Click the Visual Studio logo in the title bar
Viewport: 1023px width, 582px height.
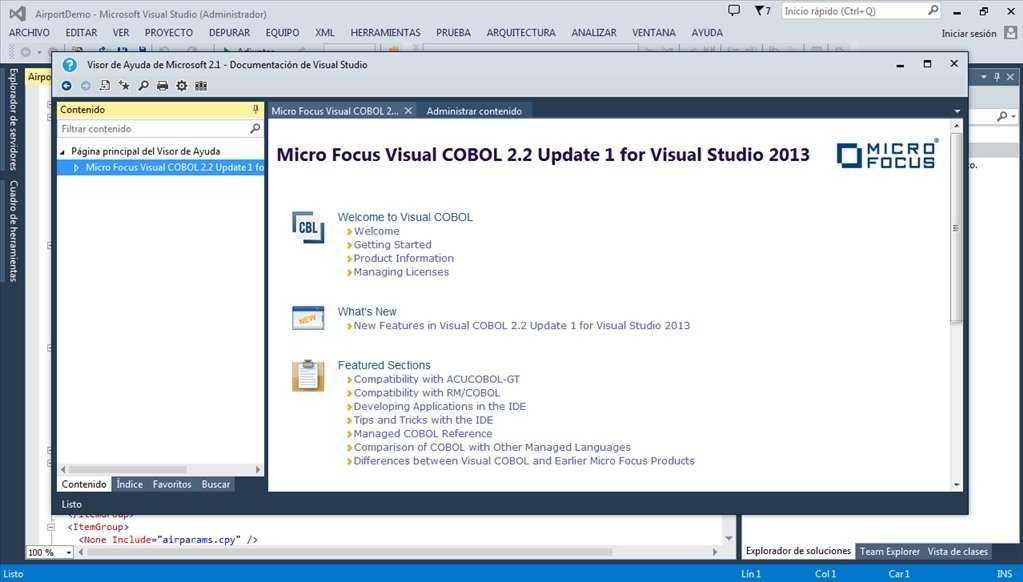pyautogui.click(x=18, y=14)
